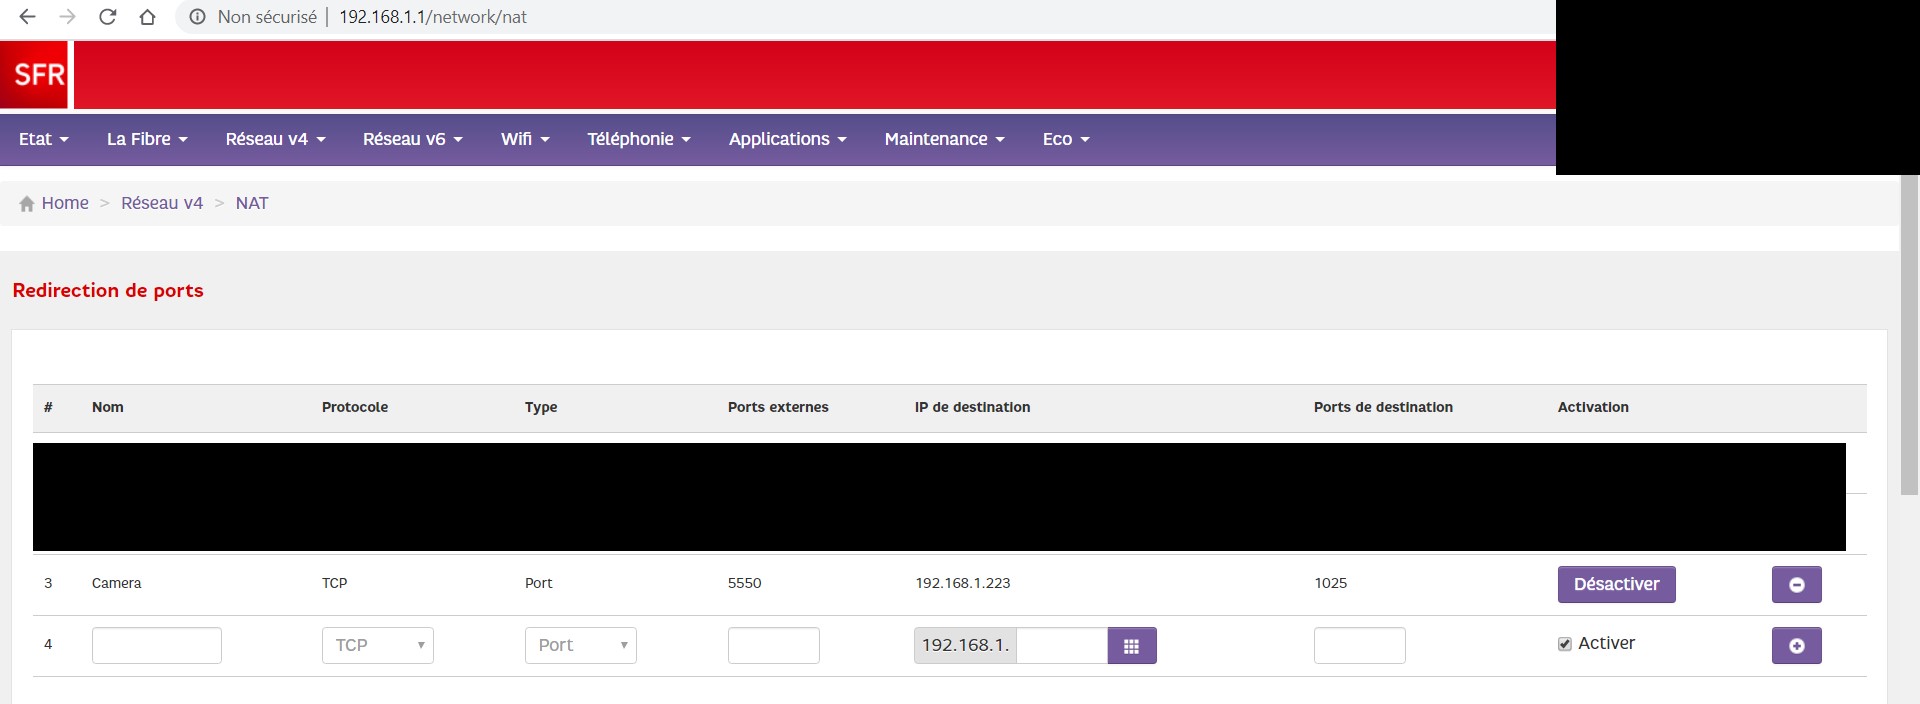This screenshot has height=704, width=1920.
Task: Focus the Ports externes input field
Action: point(773,646)
